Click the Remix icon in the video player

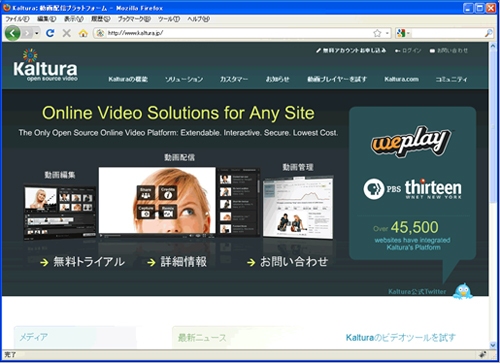168,212
